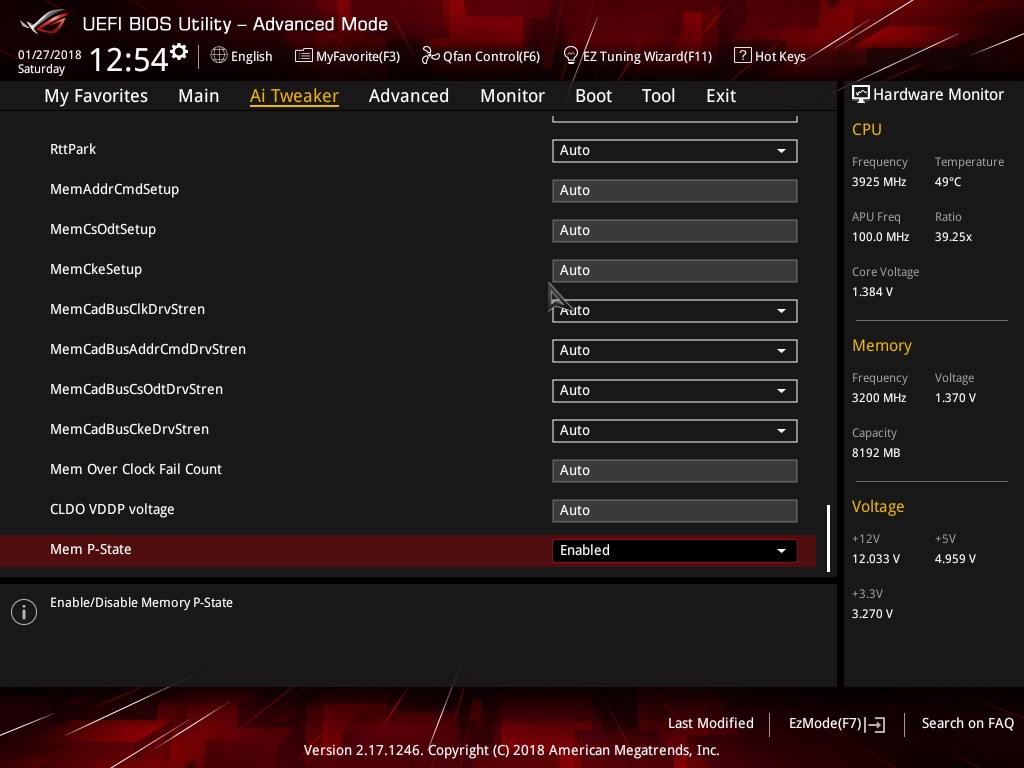Click CPU frequency 3925 MHz value

coord(879,182)
